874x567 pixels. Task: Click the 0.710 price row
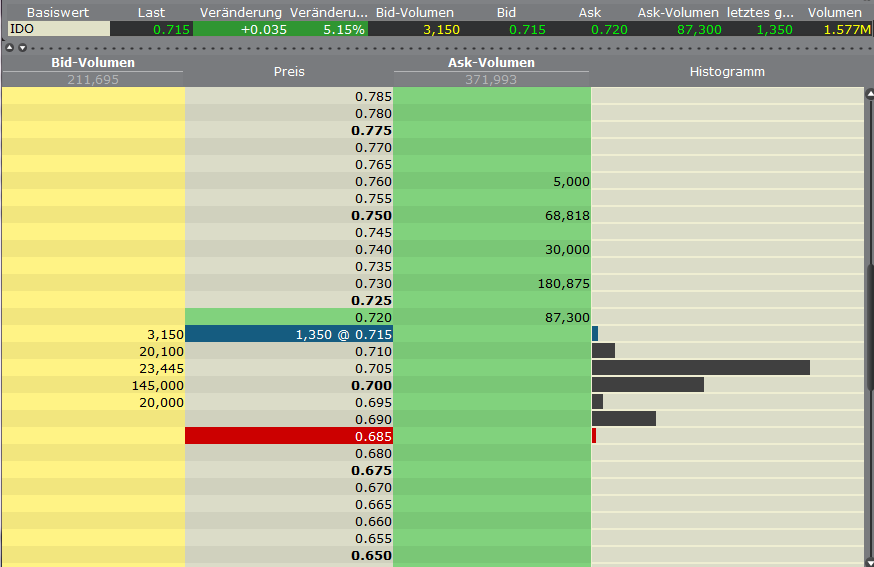coord(289,351)
